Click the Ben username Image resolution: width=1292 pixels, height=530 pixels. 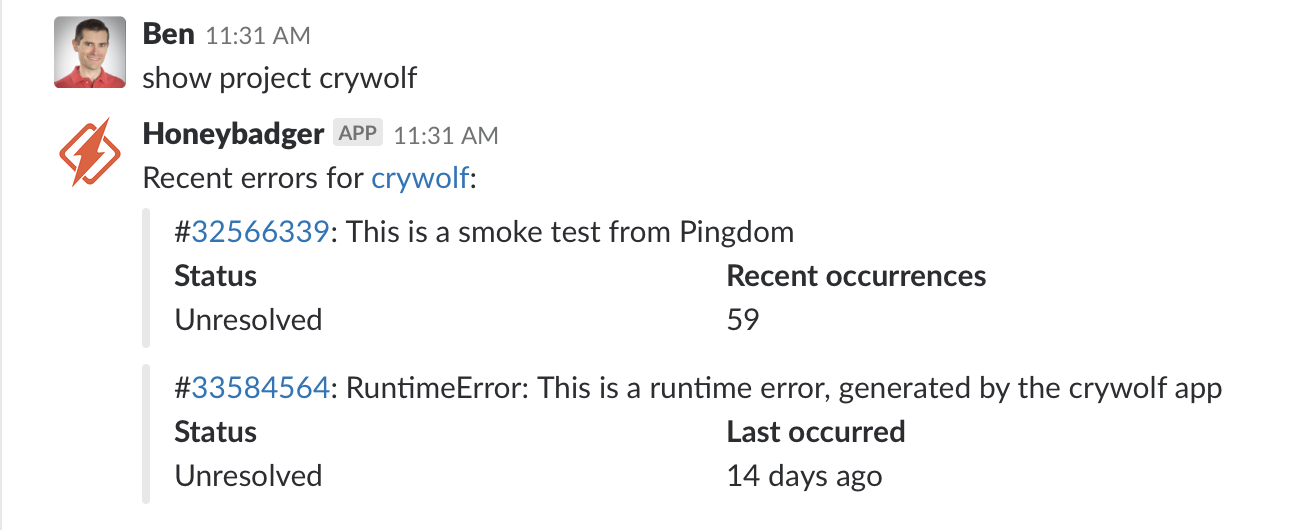[168, 34]
